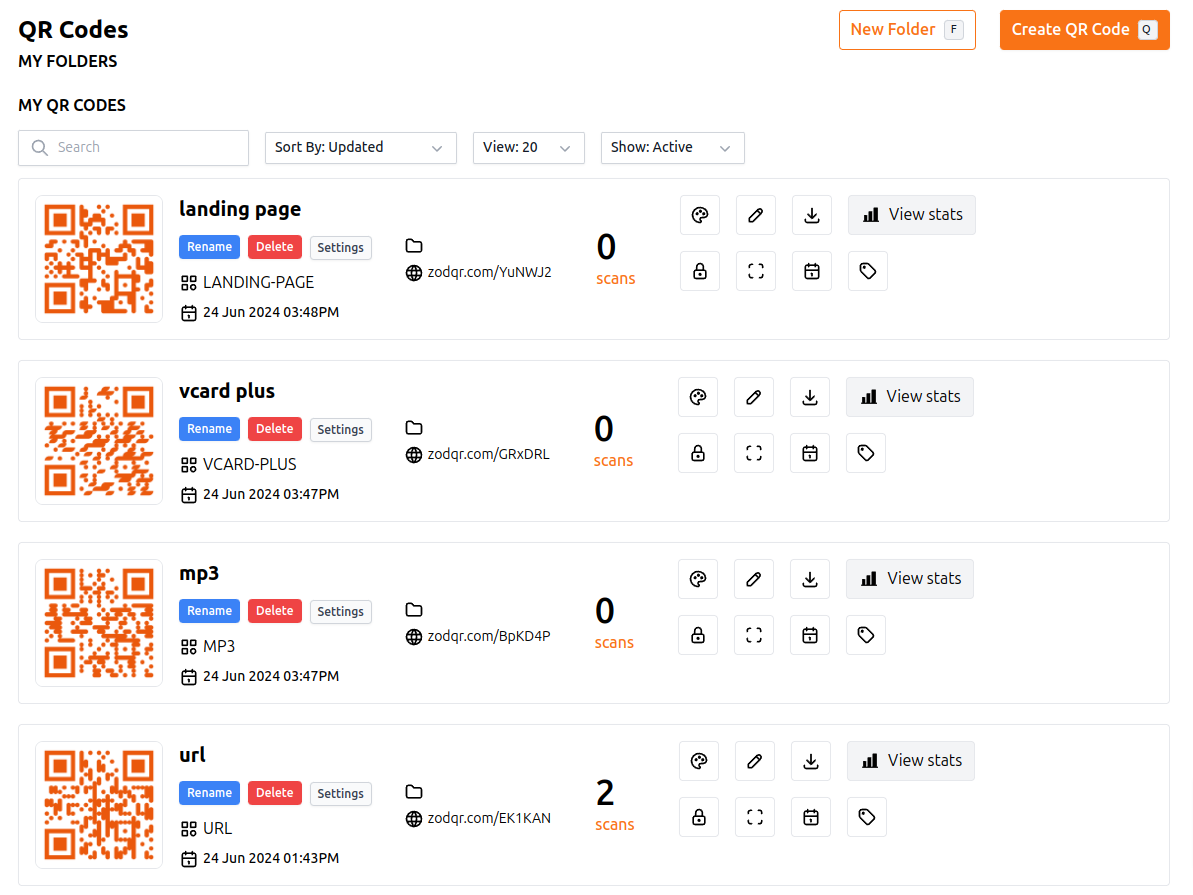Click the tag icon for landing page
The width and height of the screenshot is (1193, 895).
click(867, 271)
